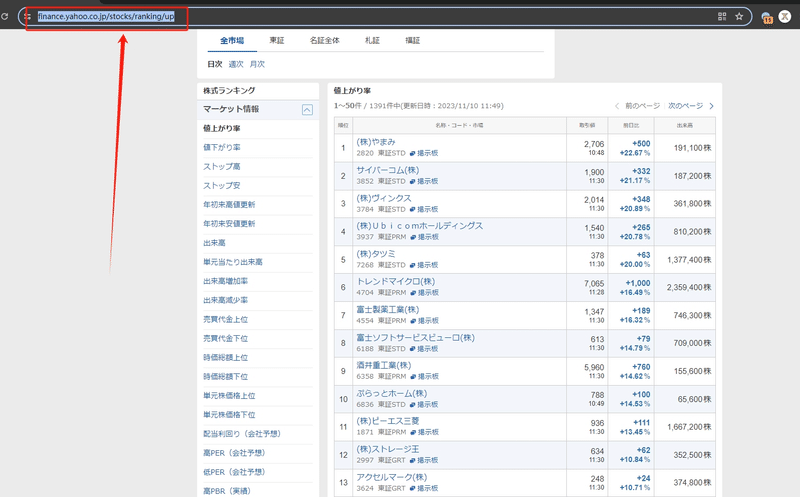Open 掲示板 for 富士製薬工業(株)
800x497 pixels.
(424, 320)
